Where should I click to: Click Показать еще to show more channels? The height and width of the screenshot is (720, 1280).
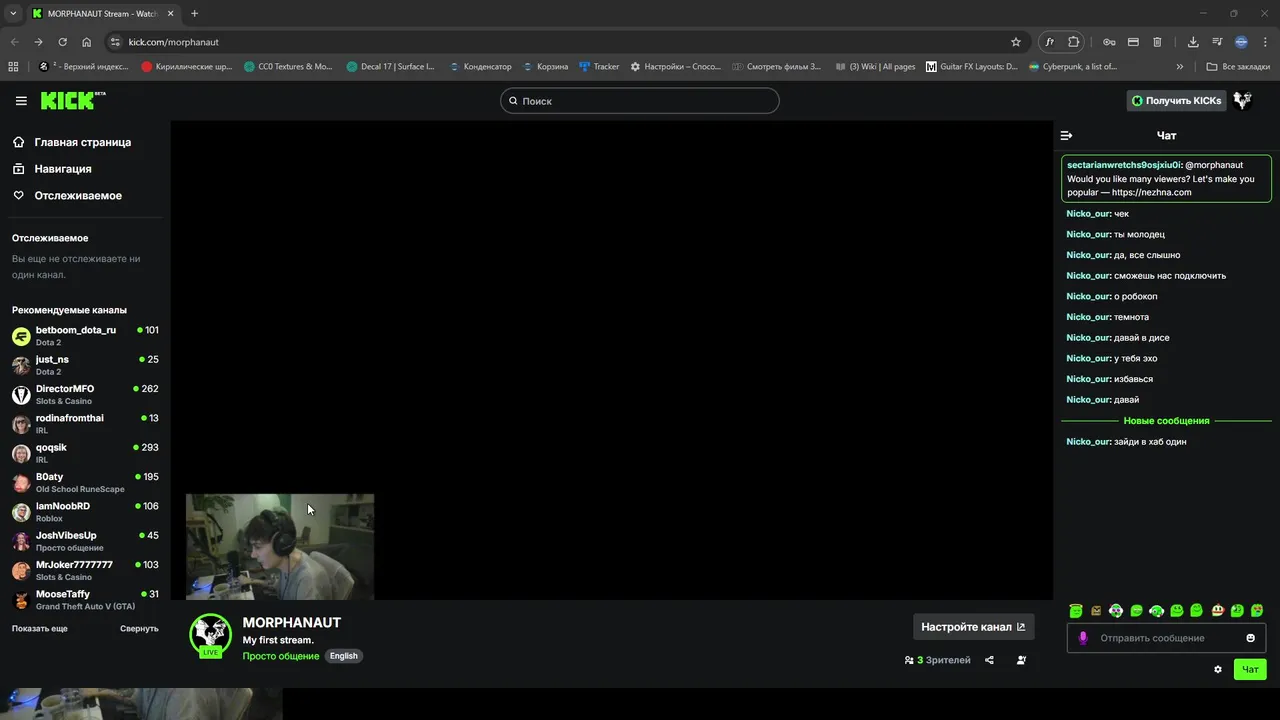(x=40, y=629)
